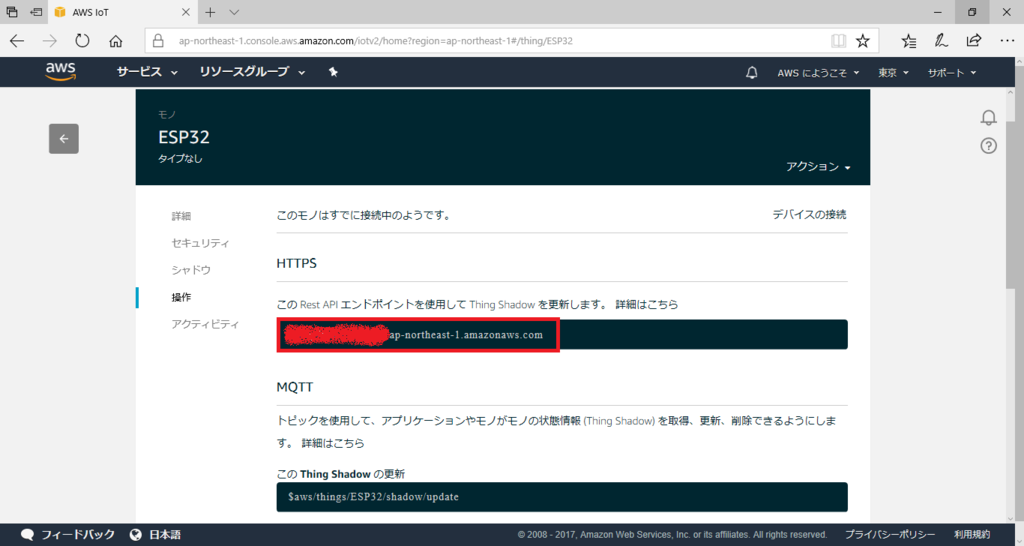
Task: Toggle reading view icon in address bar
Action: click(839, 40)
